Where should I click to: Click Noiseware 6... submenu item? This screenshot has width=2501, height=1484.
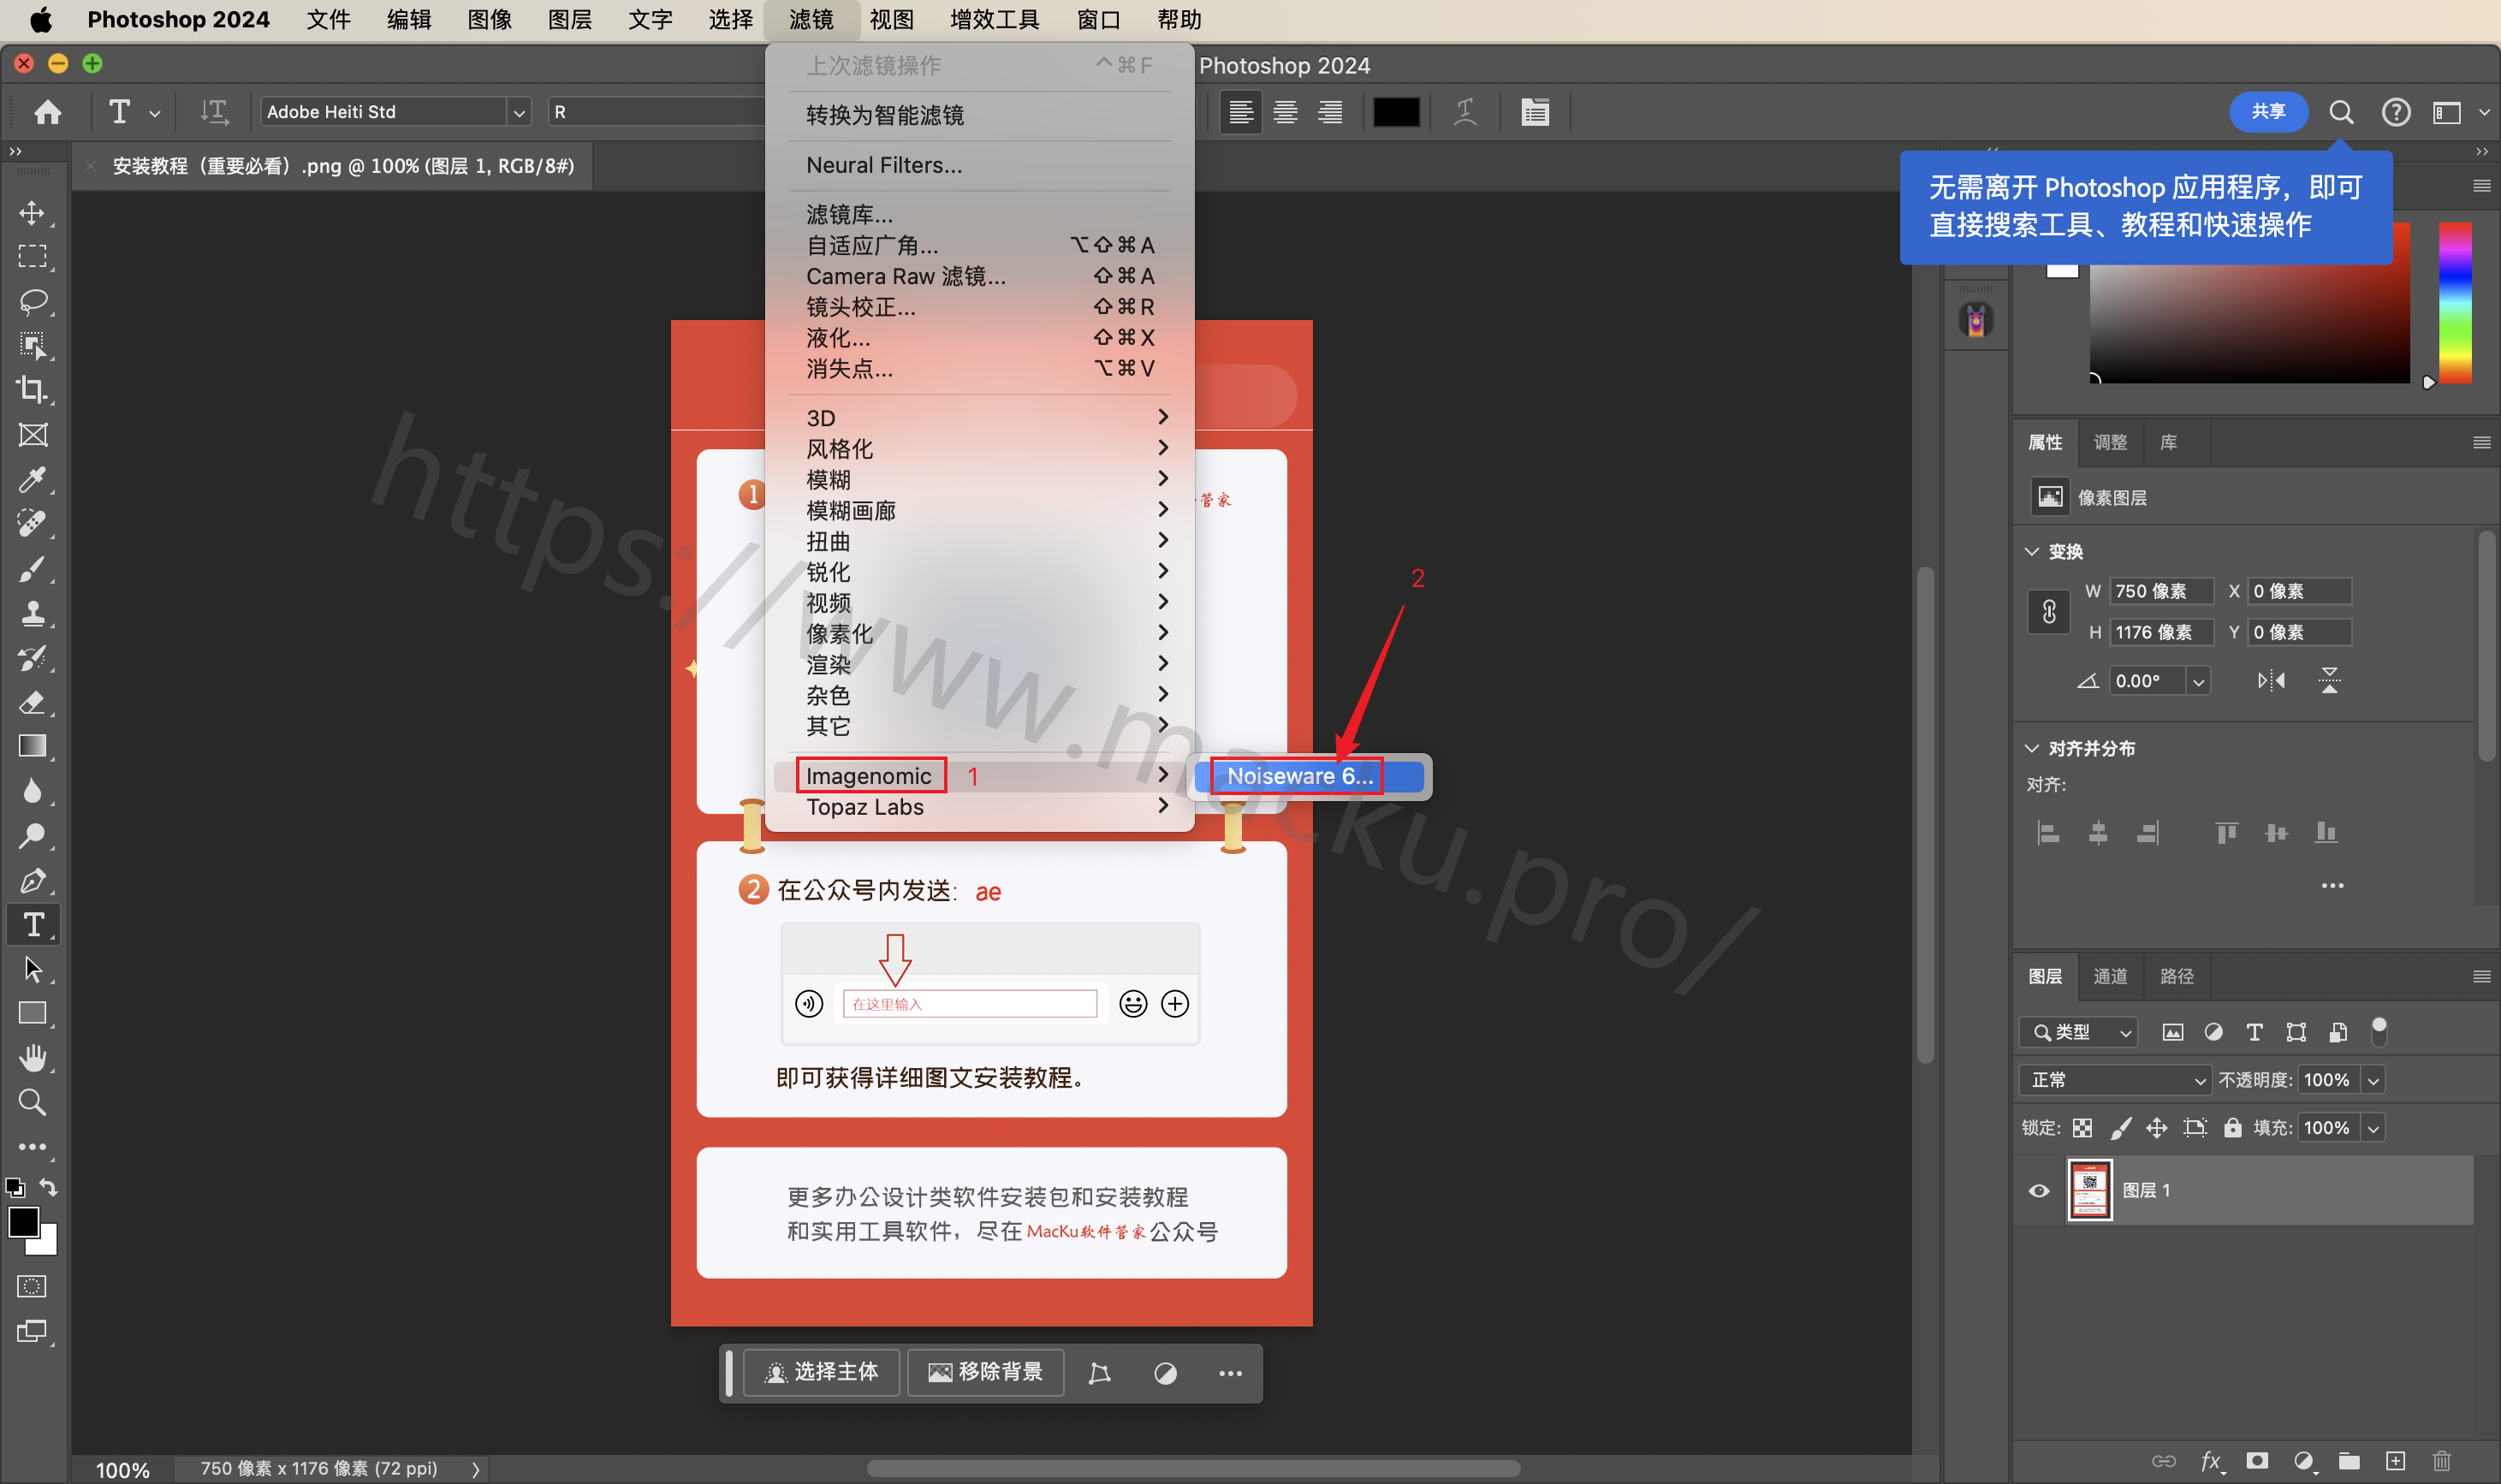pos(1309,776)
